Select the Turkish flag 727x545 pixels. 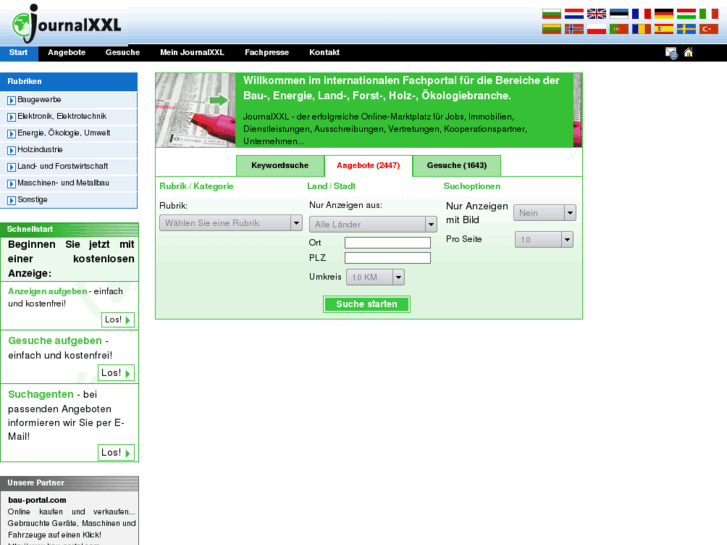[708, 29]
